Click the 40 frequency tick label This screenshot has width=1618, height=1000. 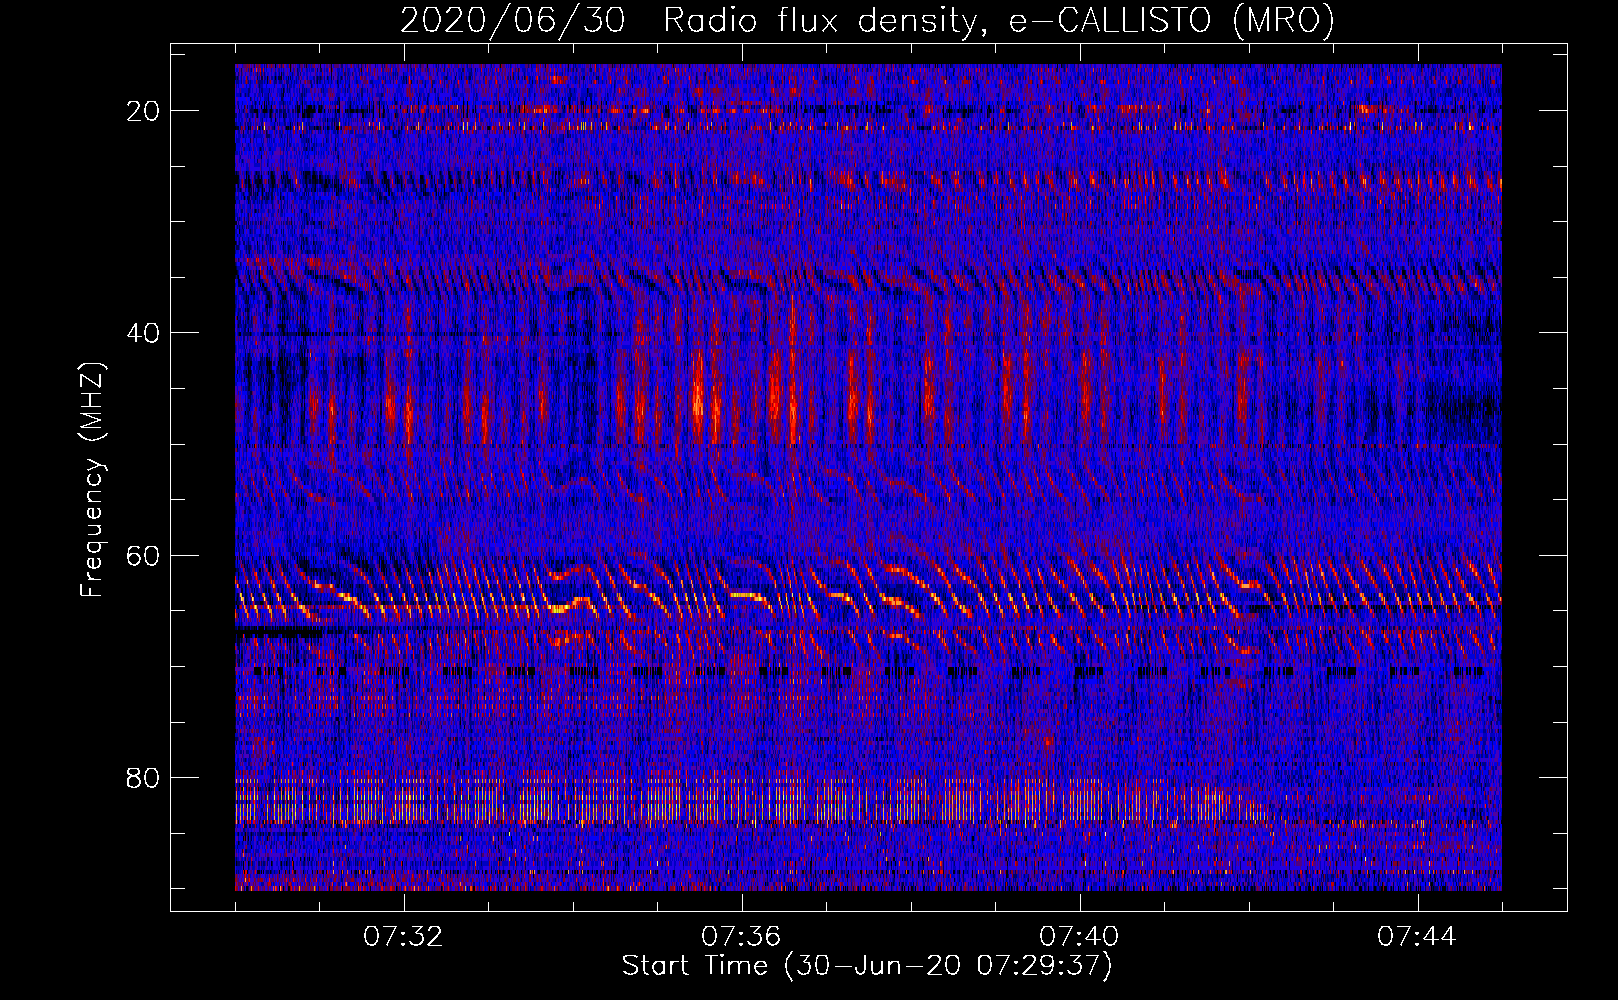[144, 333]
